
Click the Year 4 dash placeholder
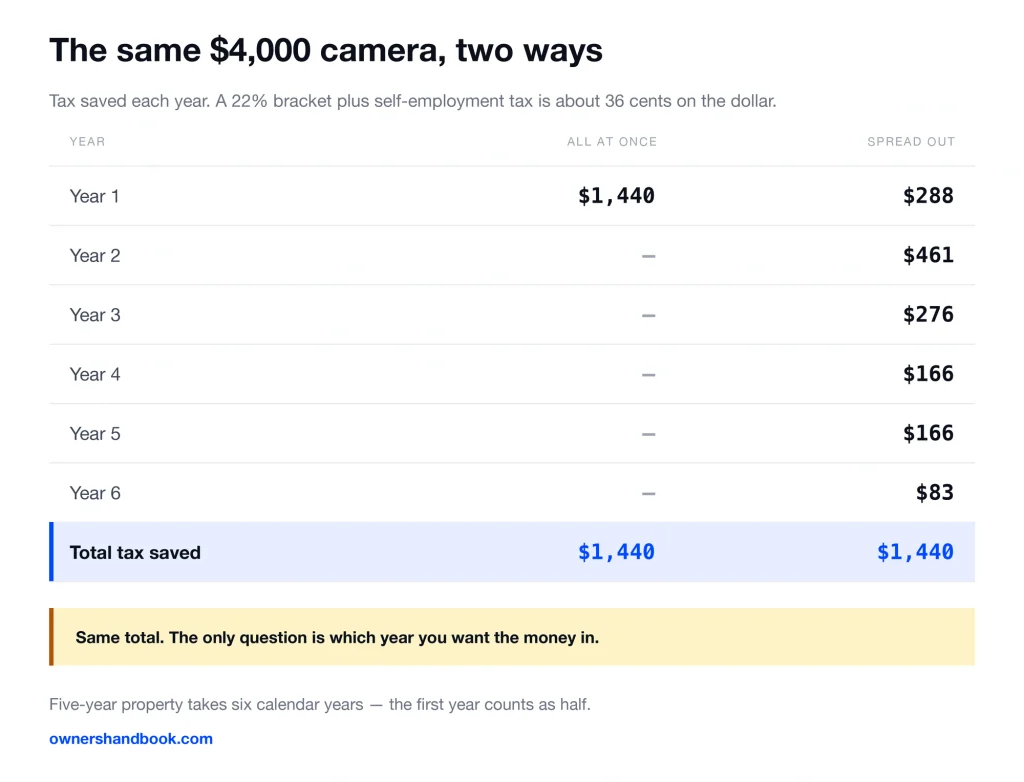click(x=648, y=375)
